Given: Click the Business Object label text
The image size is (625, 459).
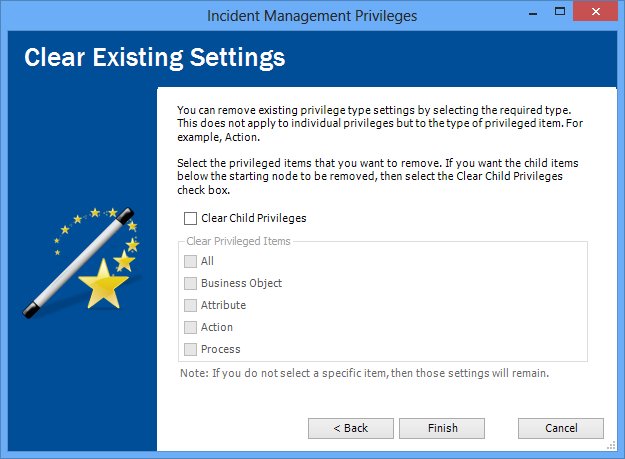Looking at the screenshot, I should (x=241, y=283).
